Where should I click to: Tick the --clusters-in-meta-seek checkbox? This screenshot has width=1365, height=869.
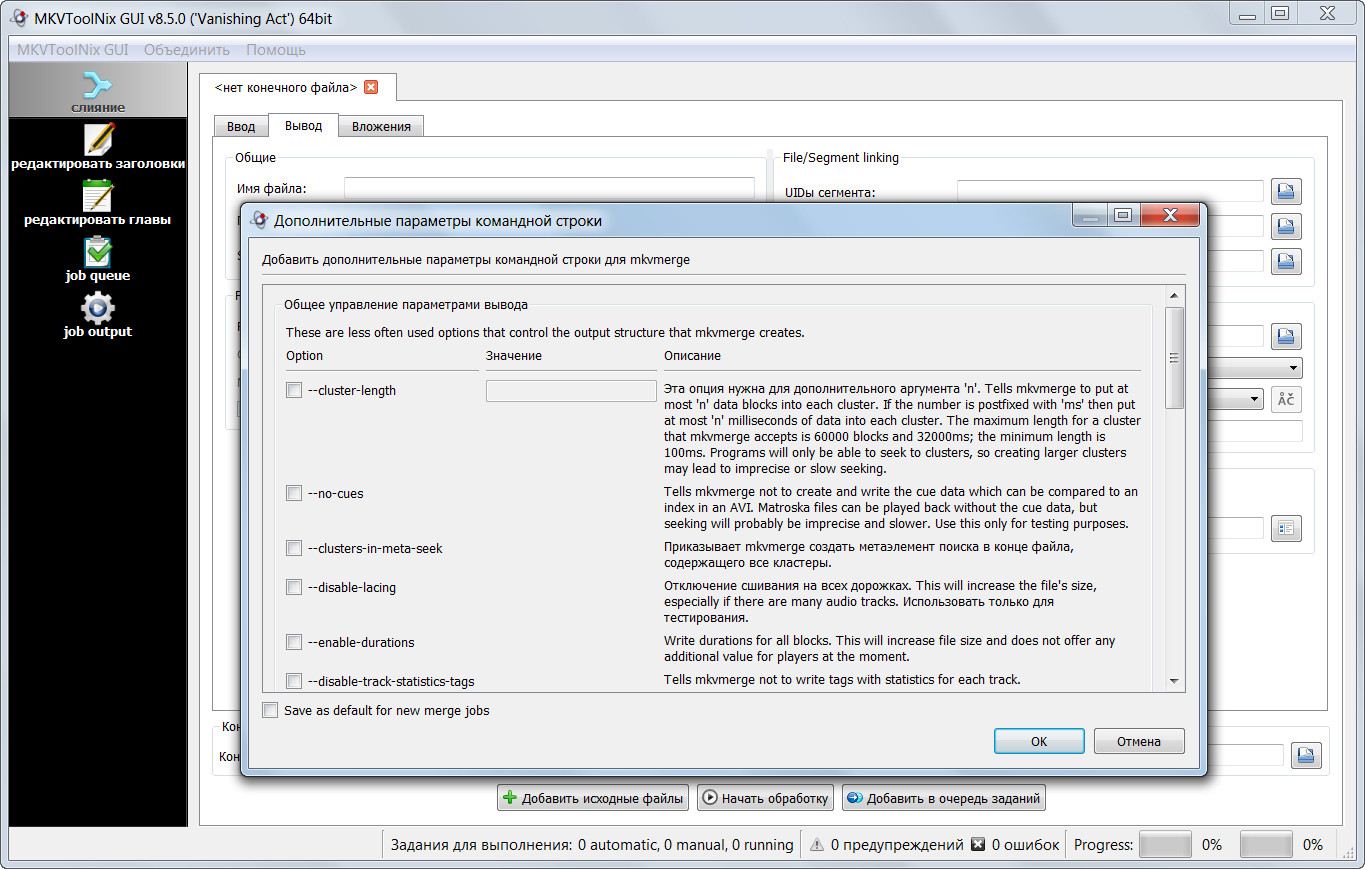[x=294, y=548]
